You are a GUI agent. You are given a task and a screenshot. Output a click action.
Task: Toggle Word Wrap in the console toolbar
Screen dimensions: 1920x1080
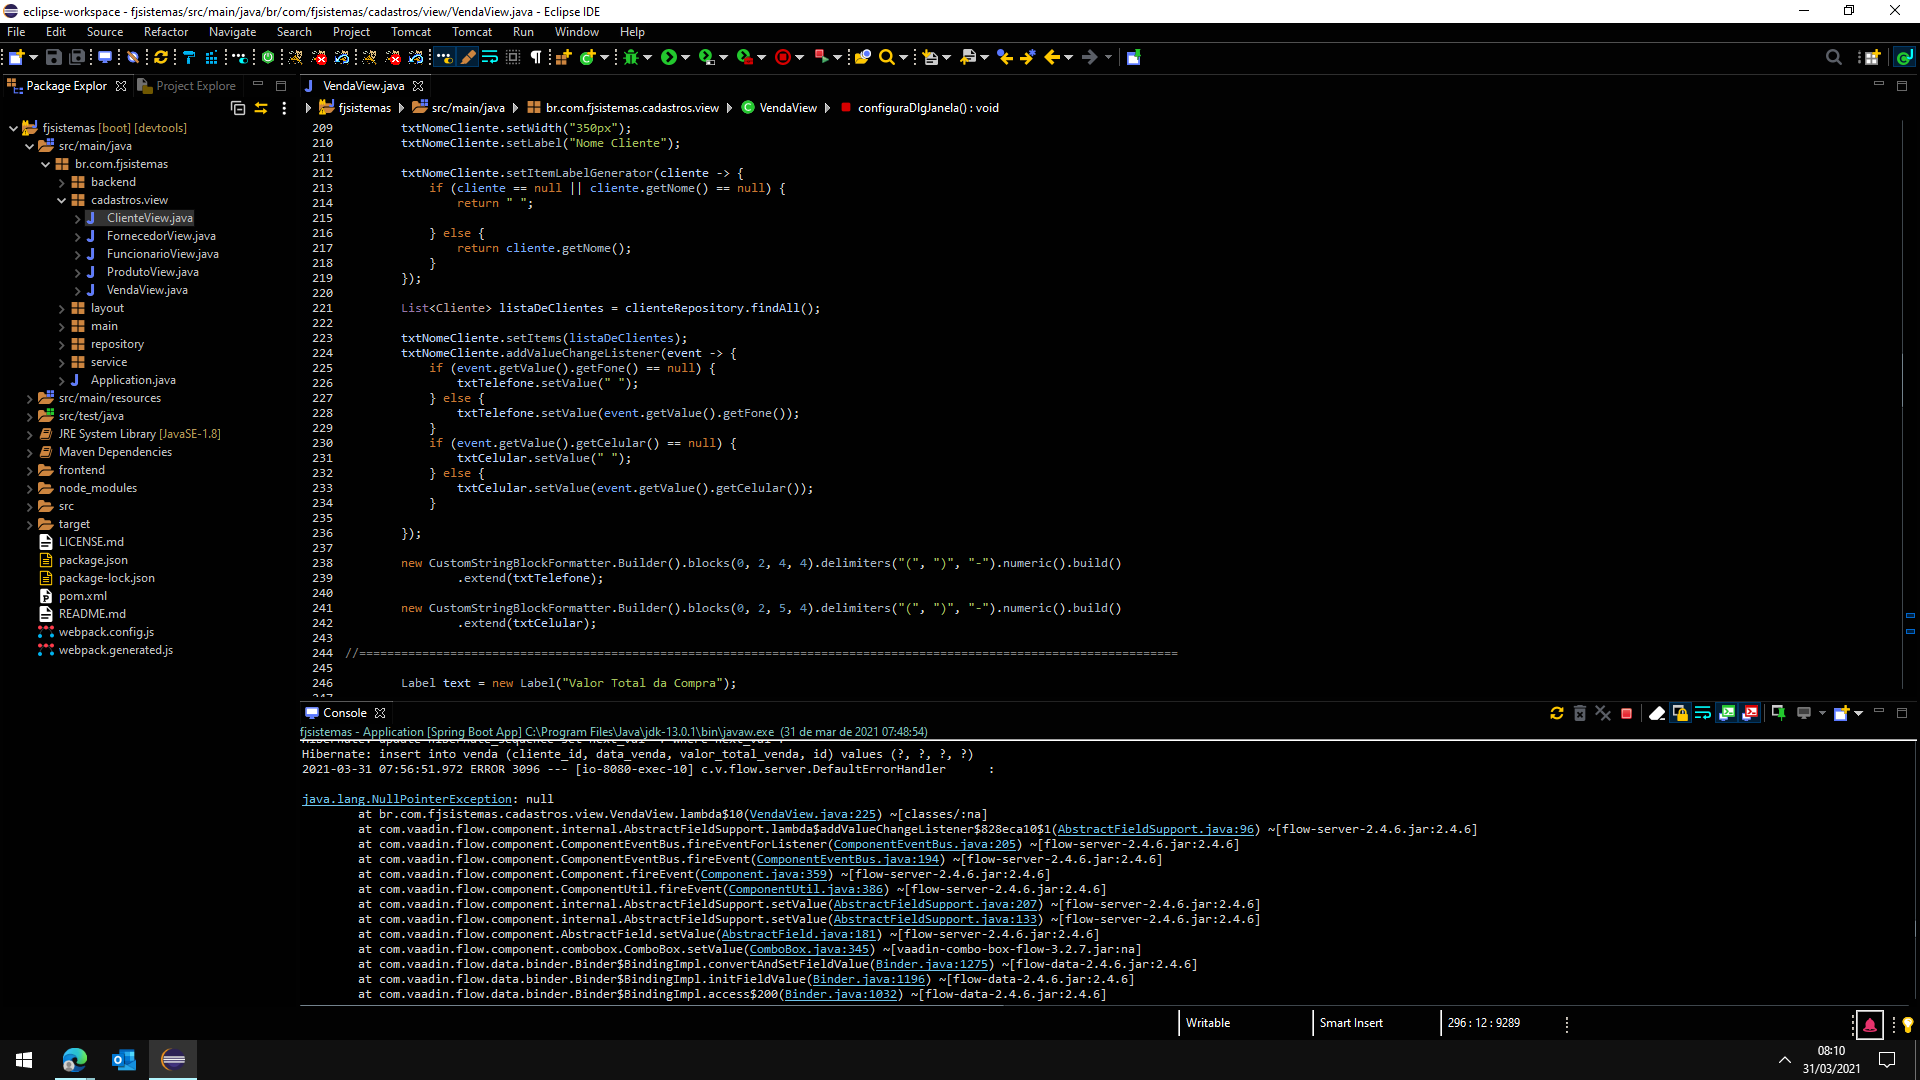click(x=1703, y=713)
